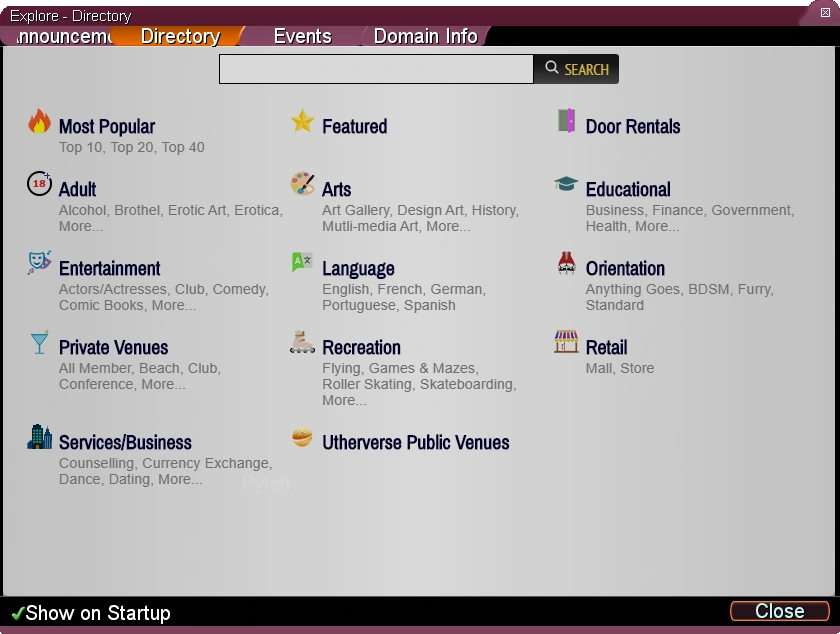This screenshot has height=634, width=840.
Task: Click the flame icon beside Most Popular
Action: [x=39, y=121]
